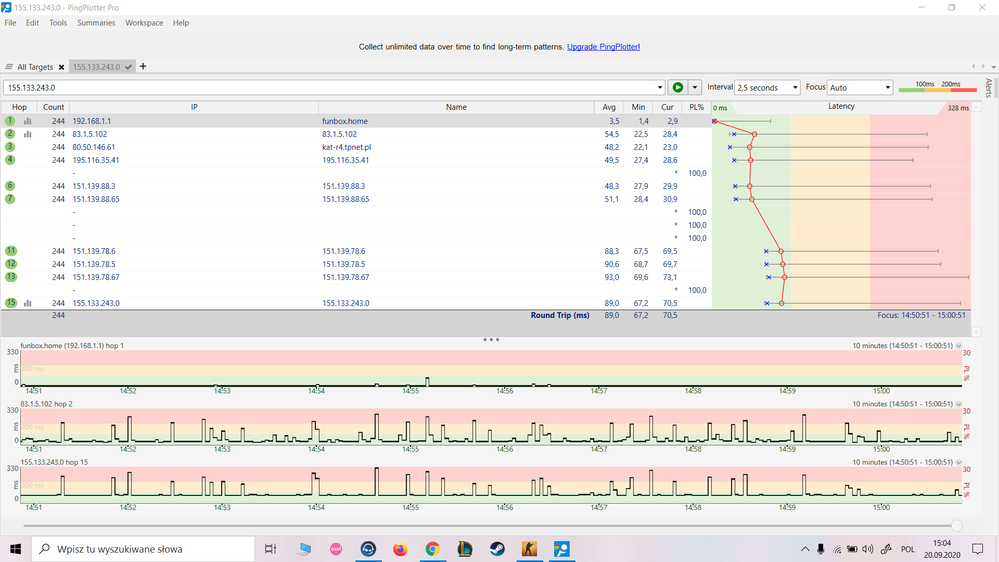Screen dimensions: 999x562
Task: Click the green hop 12 number badge
Action: (11, 264)
